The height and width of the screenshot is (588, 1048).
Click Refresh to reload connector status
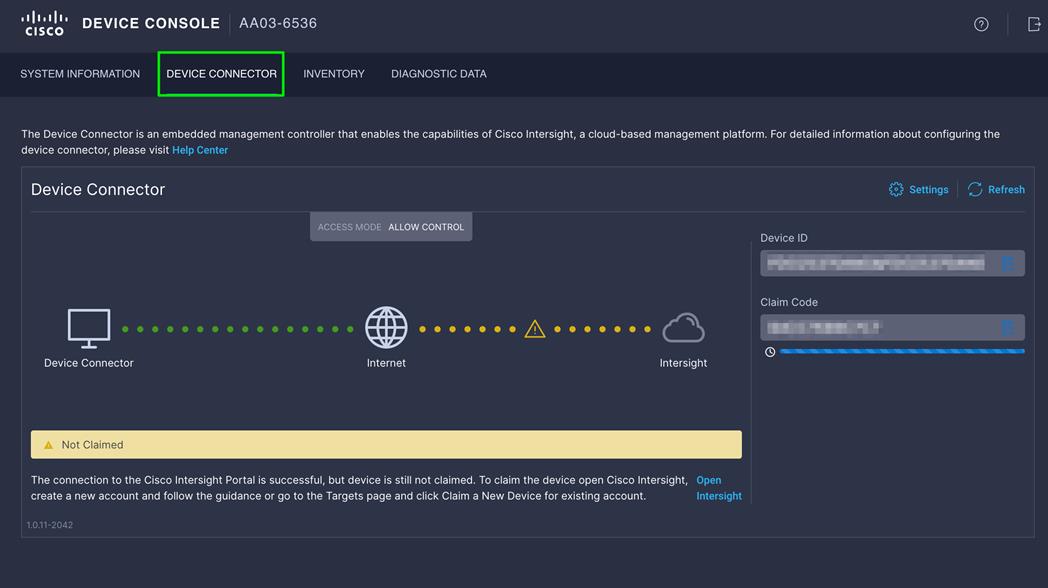point(995,189)
